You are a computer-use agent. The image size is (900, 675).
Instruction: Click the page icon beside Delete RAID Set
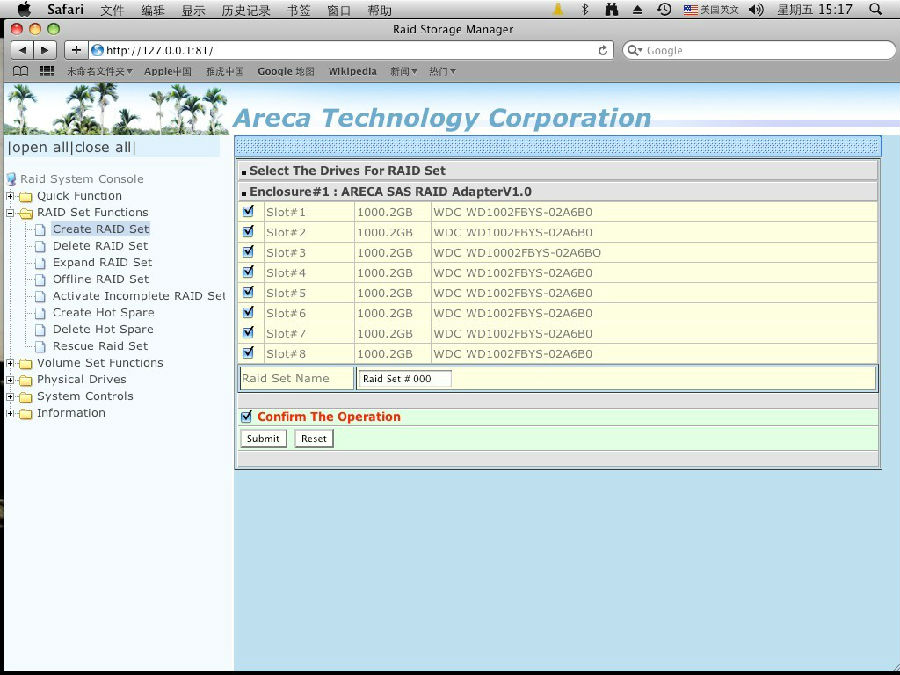pos(40,246)
